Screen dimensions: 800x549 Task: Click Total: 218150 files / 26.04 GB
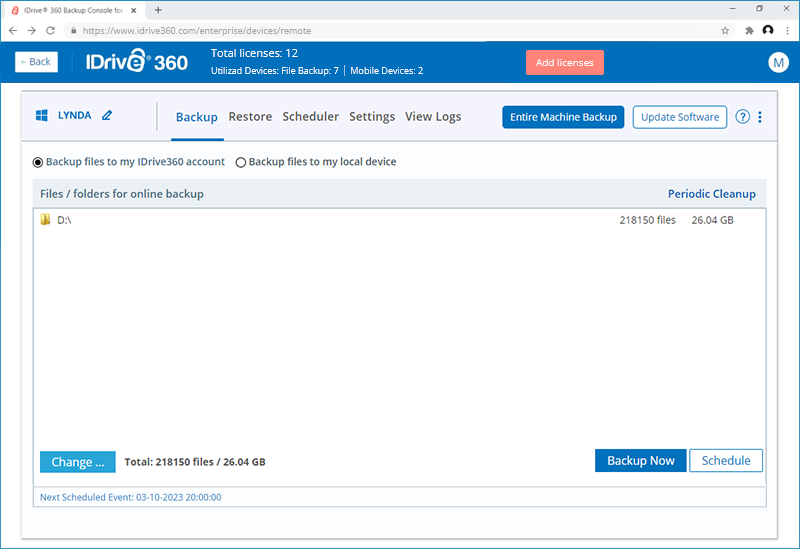click(195, 462)
